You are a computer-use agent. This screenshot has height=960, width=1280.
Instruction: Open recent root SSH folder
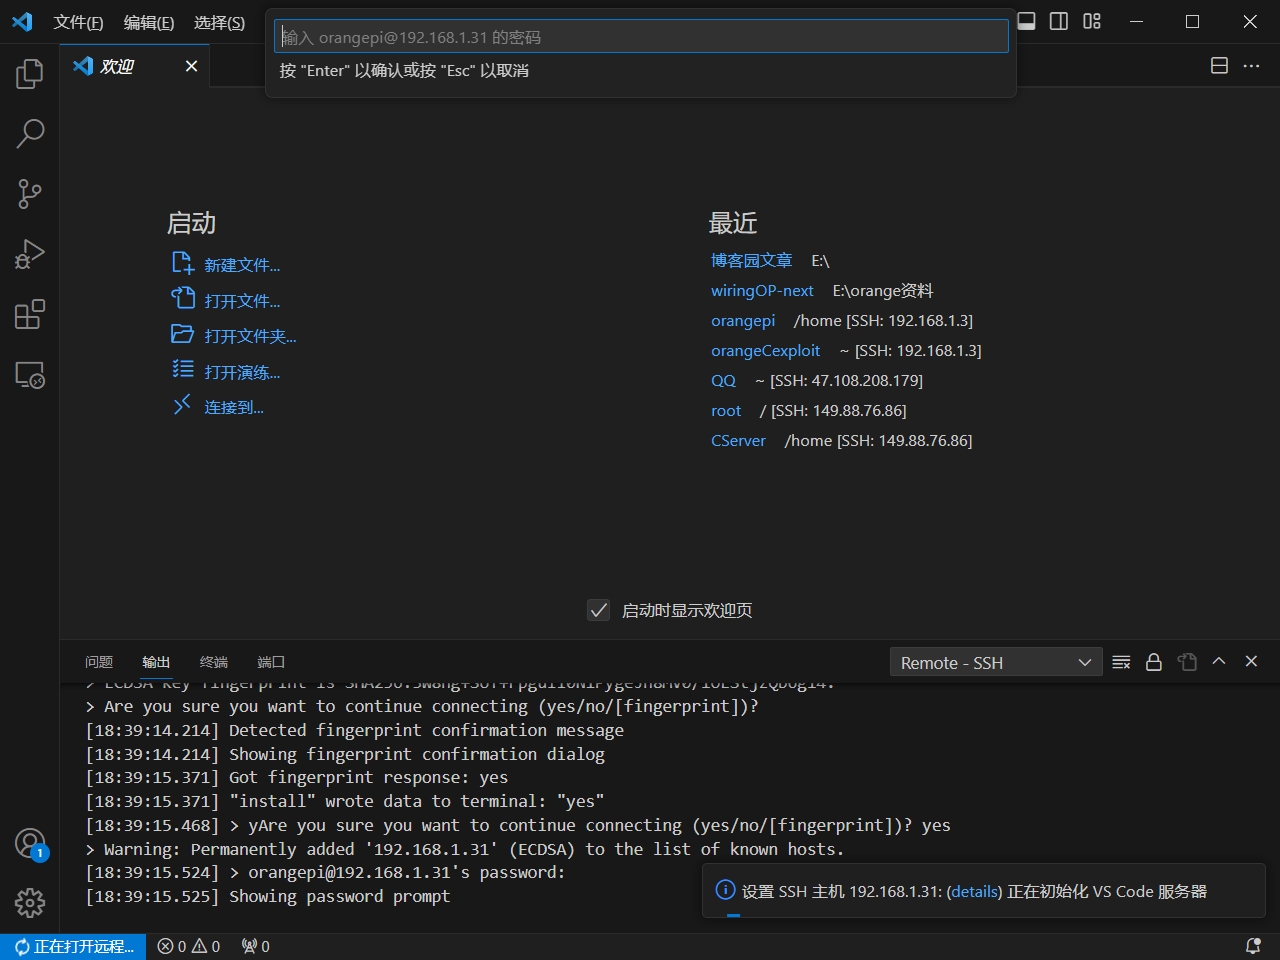click(726, 410)
